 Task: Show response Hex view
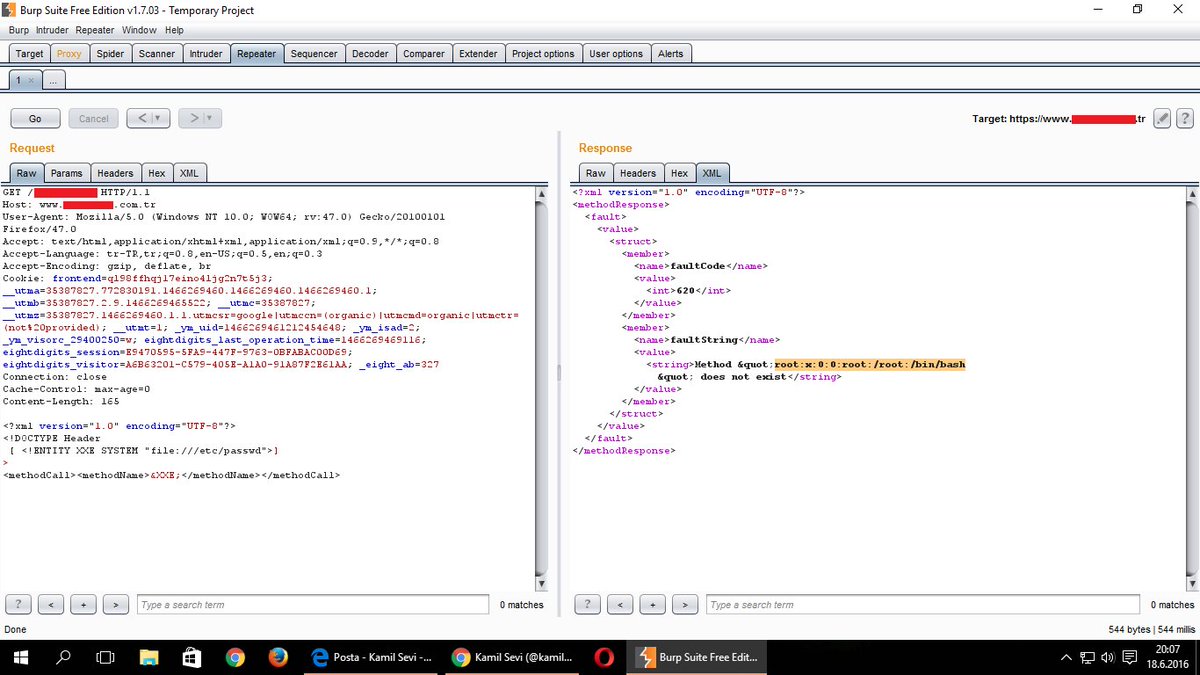[679, 173]
